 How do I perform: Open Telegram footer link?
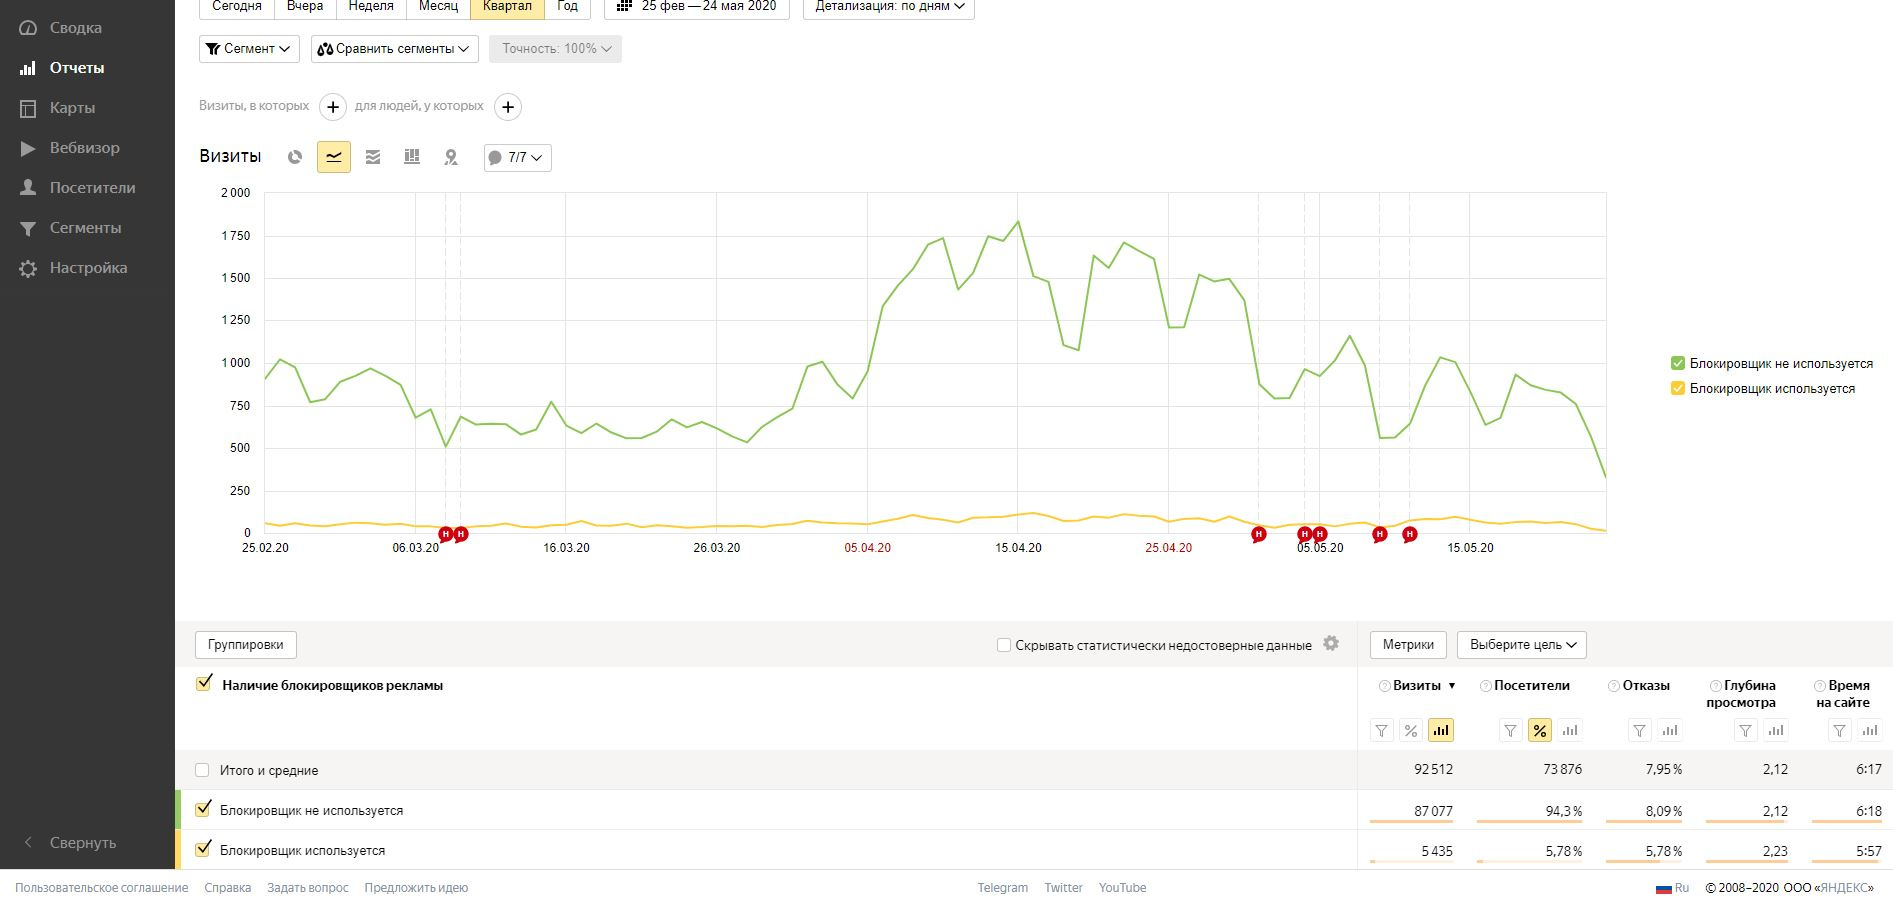[1003, 888]
